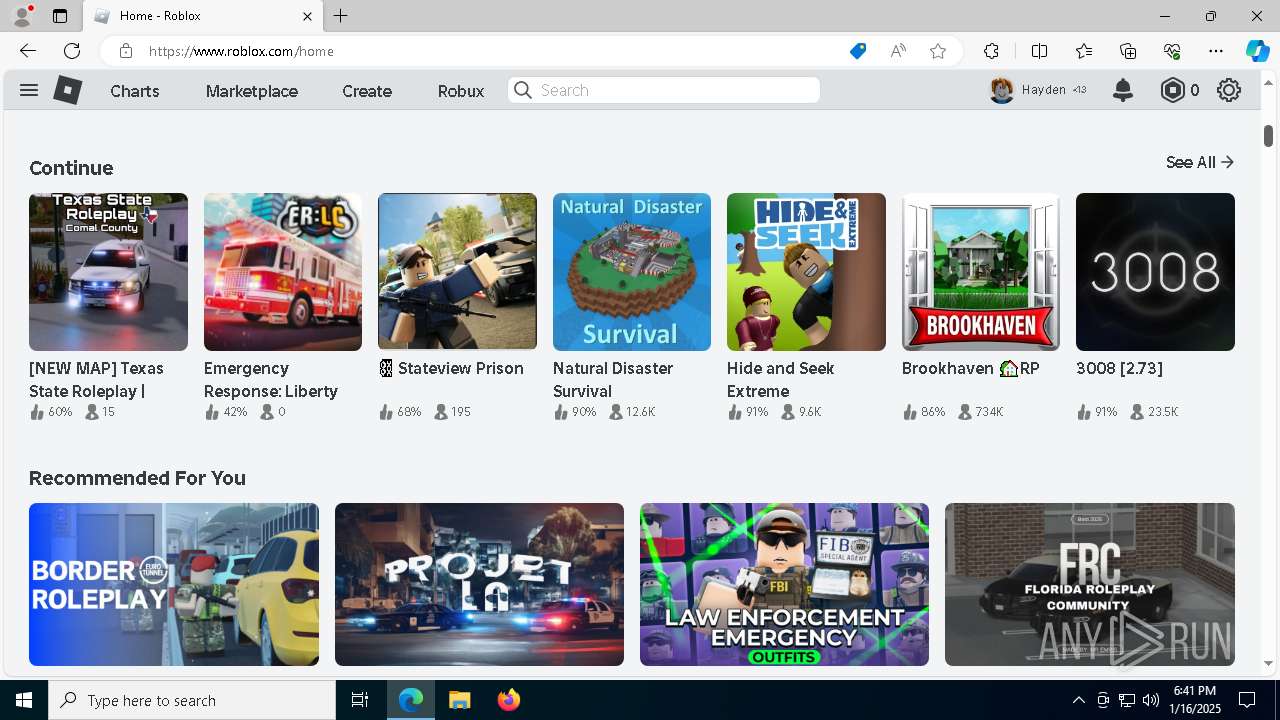
Task: Open the 6:41 PM clock calendar
Action: pyautogui.click(x=1194, y=700)
